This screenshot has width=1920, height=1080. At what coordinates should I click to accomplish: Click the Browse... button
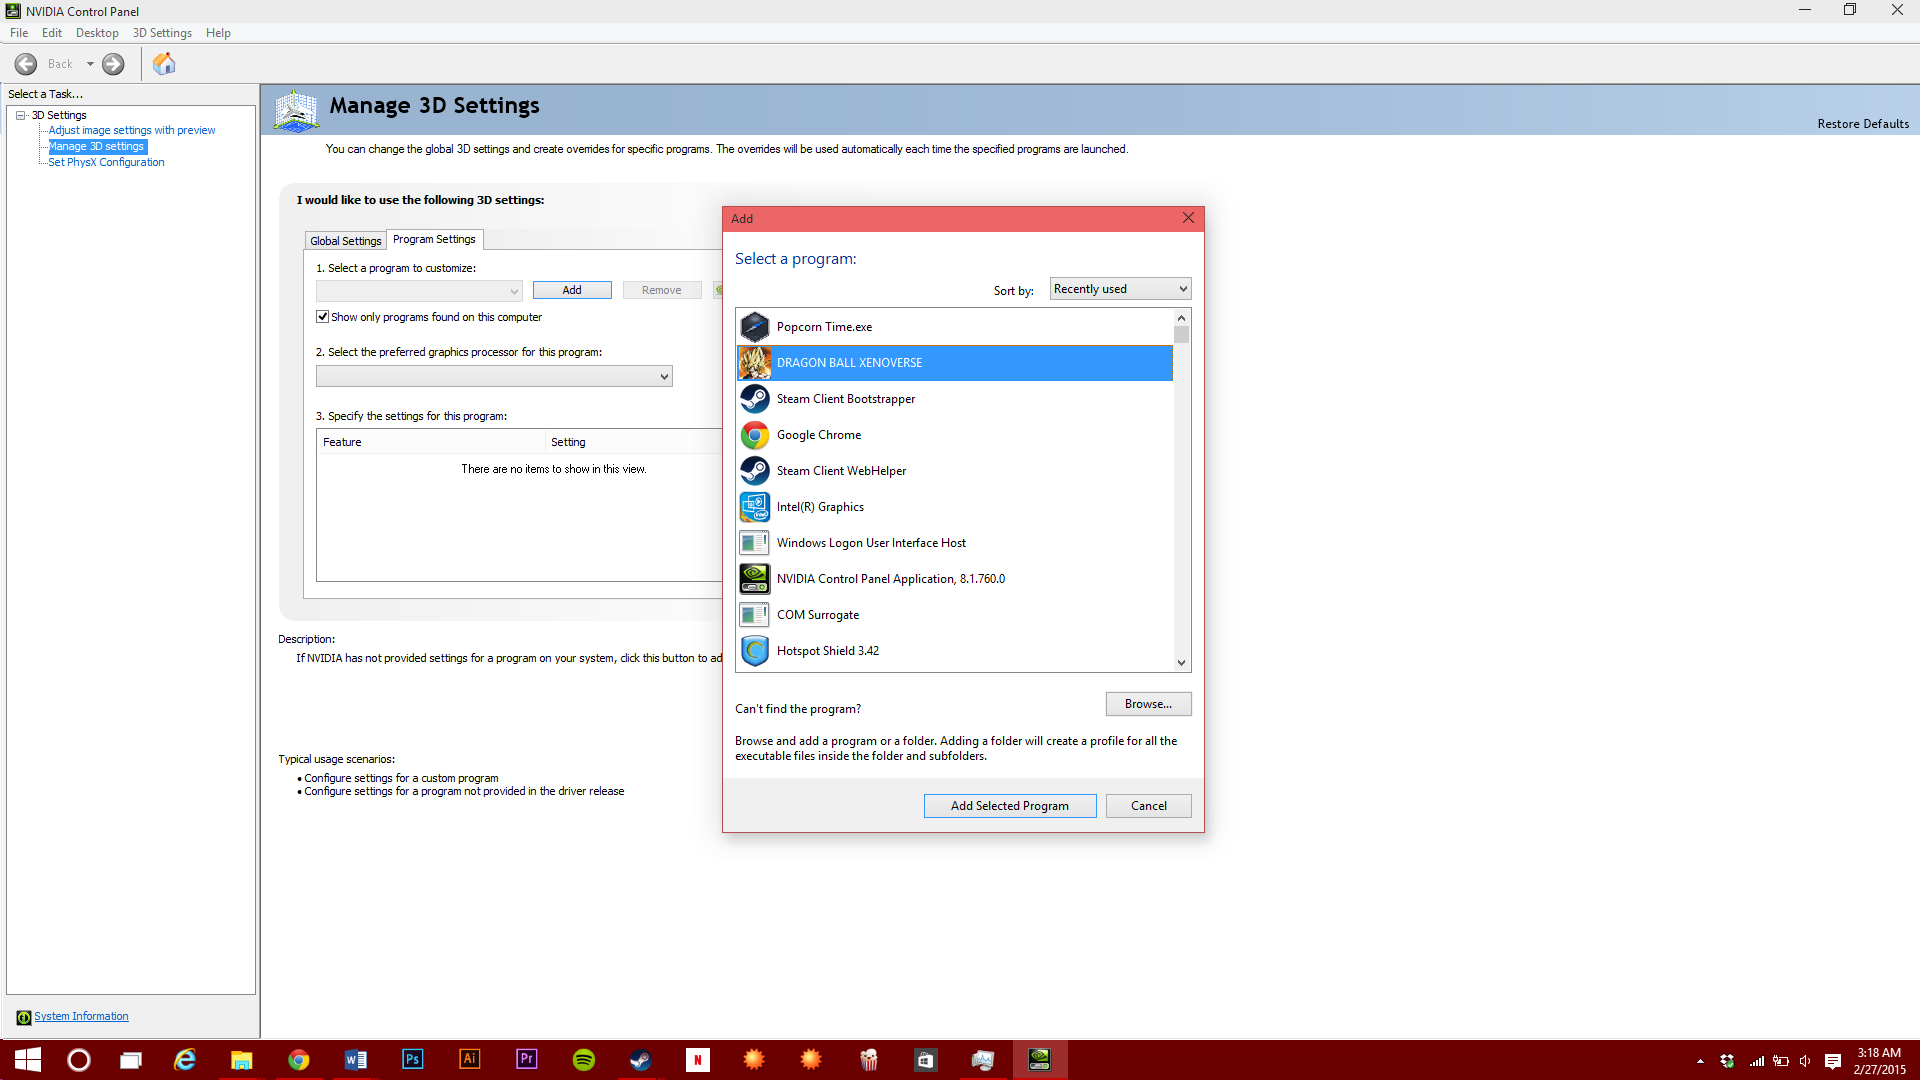click(x=1148, y=704)
